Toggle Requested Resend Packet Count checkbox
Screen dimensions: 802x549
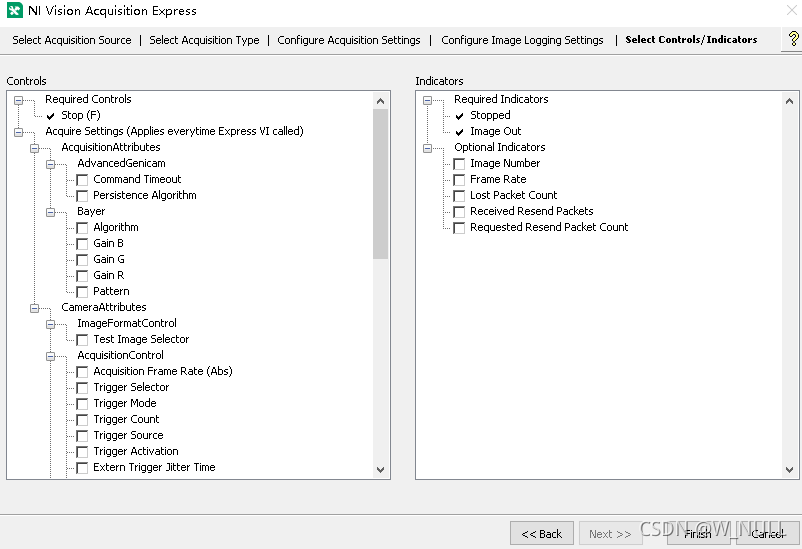(x=459, y=228)
